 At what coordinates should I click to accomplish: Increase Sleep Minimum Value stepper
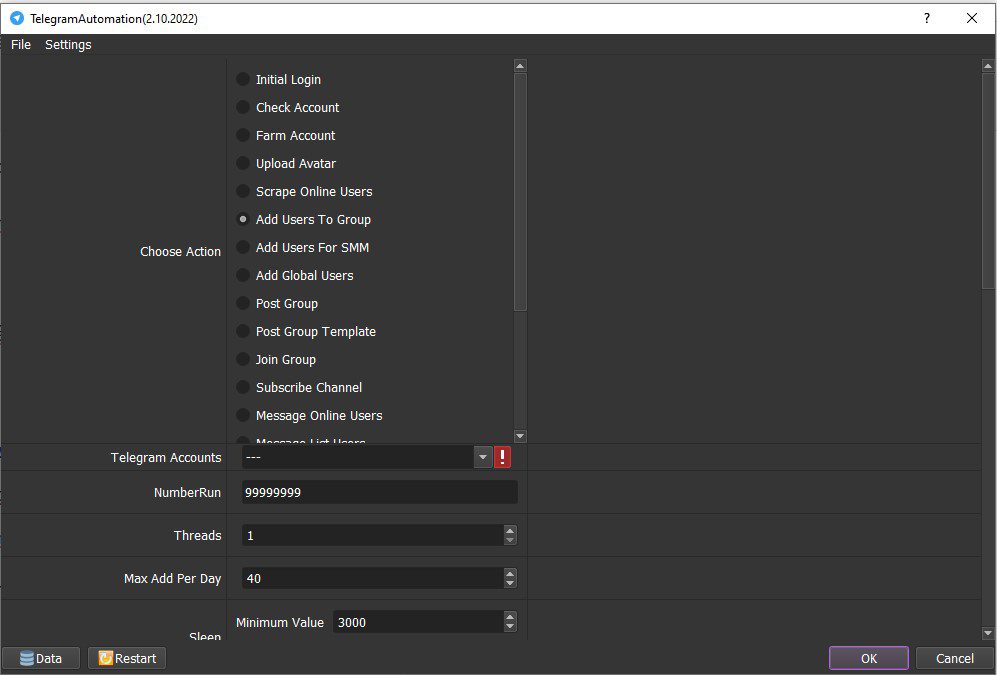[510, 617]
